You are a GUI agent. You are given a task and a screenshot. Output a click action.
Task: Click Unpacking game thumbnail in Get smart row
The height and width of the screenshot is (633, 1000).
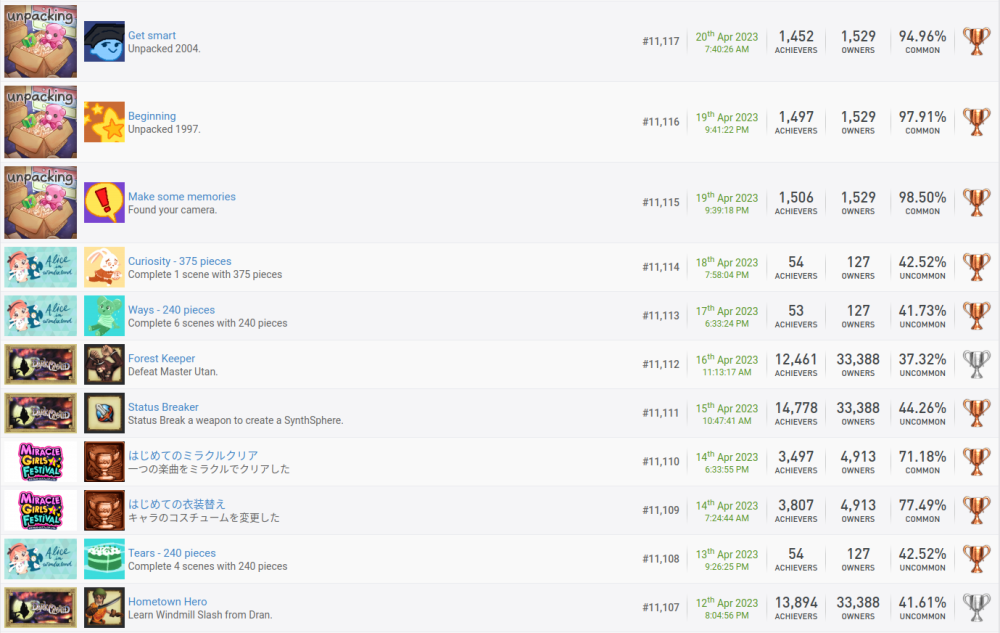tap(40, 42)
